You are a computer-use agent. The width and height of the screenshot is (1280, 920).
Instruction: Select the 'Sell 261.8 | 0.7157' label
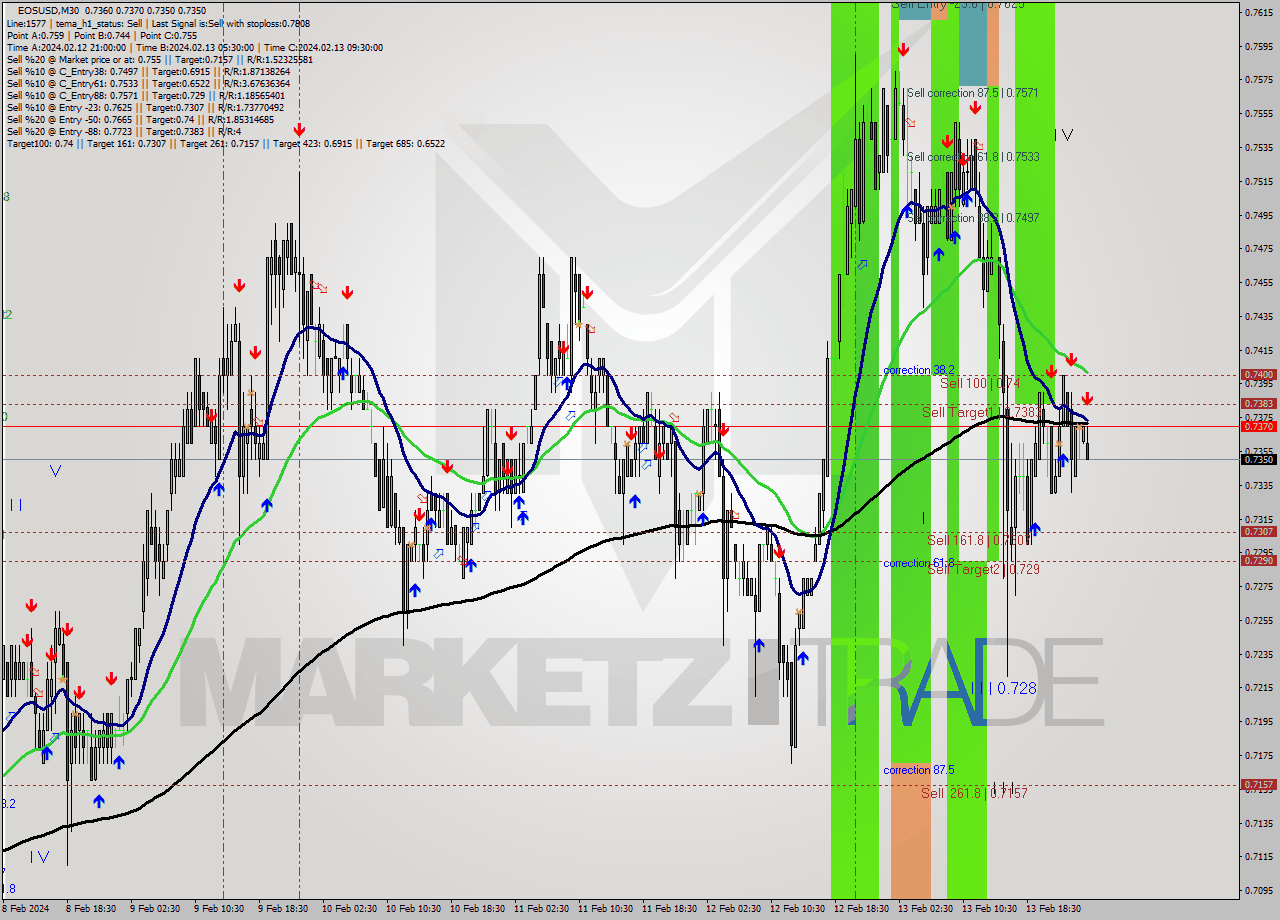click(974, 793)
